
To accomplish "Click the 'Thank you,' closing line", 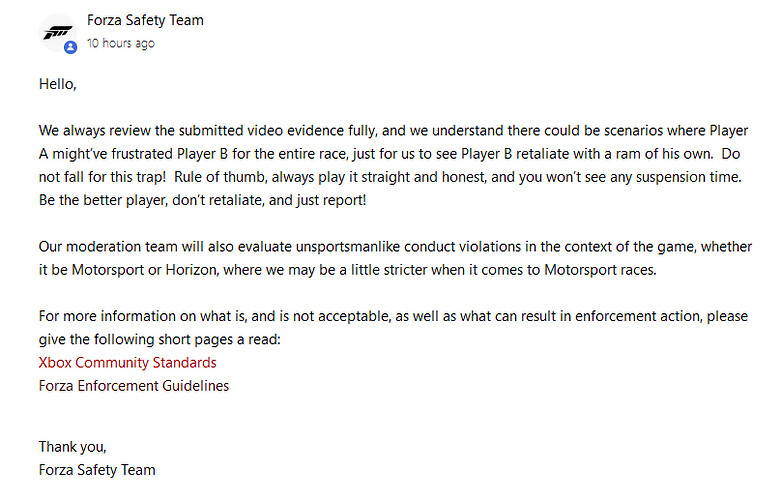I will [72, 446].
